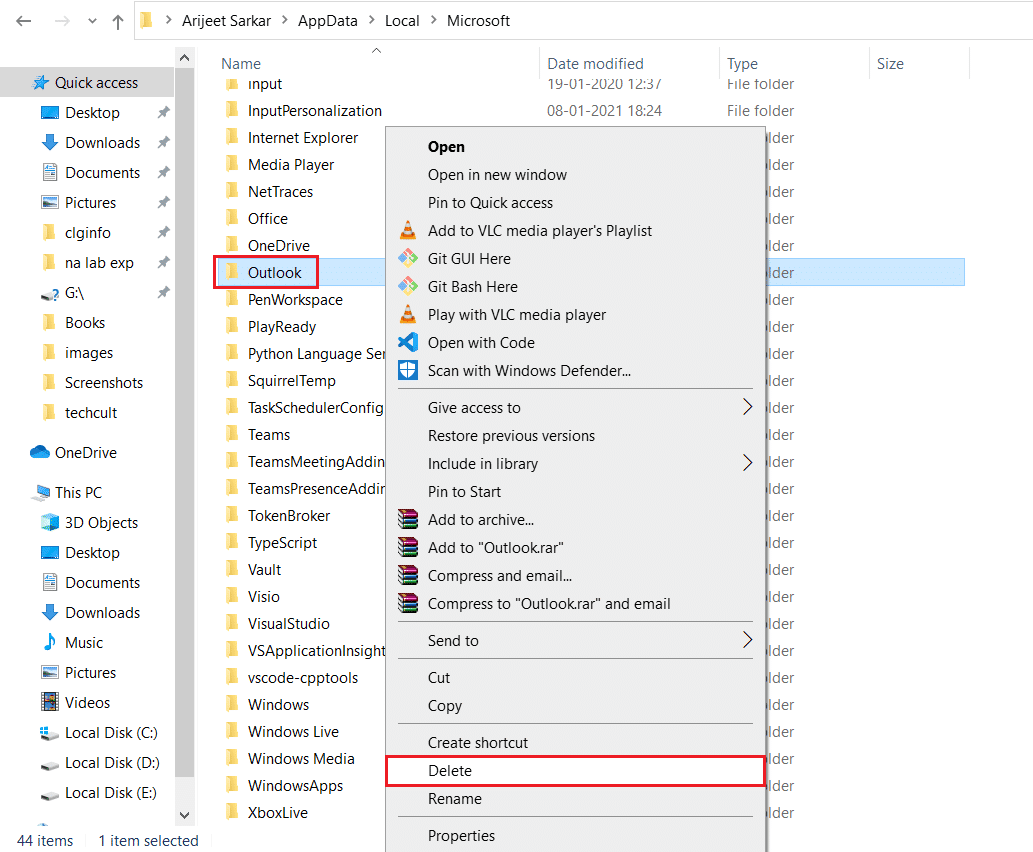
Task: Click WinRAR icon beside Add to "Outlook.rar"
Action: click(408, 547)
